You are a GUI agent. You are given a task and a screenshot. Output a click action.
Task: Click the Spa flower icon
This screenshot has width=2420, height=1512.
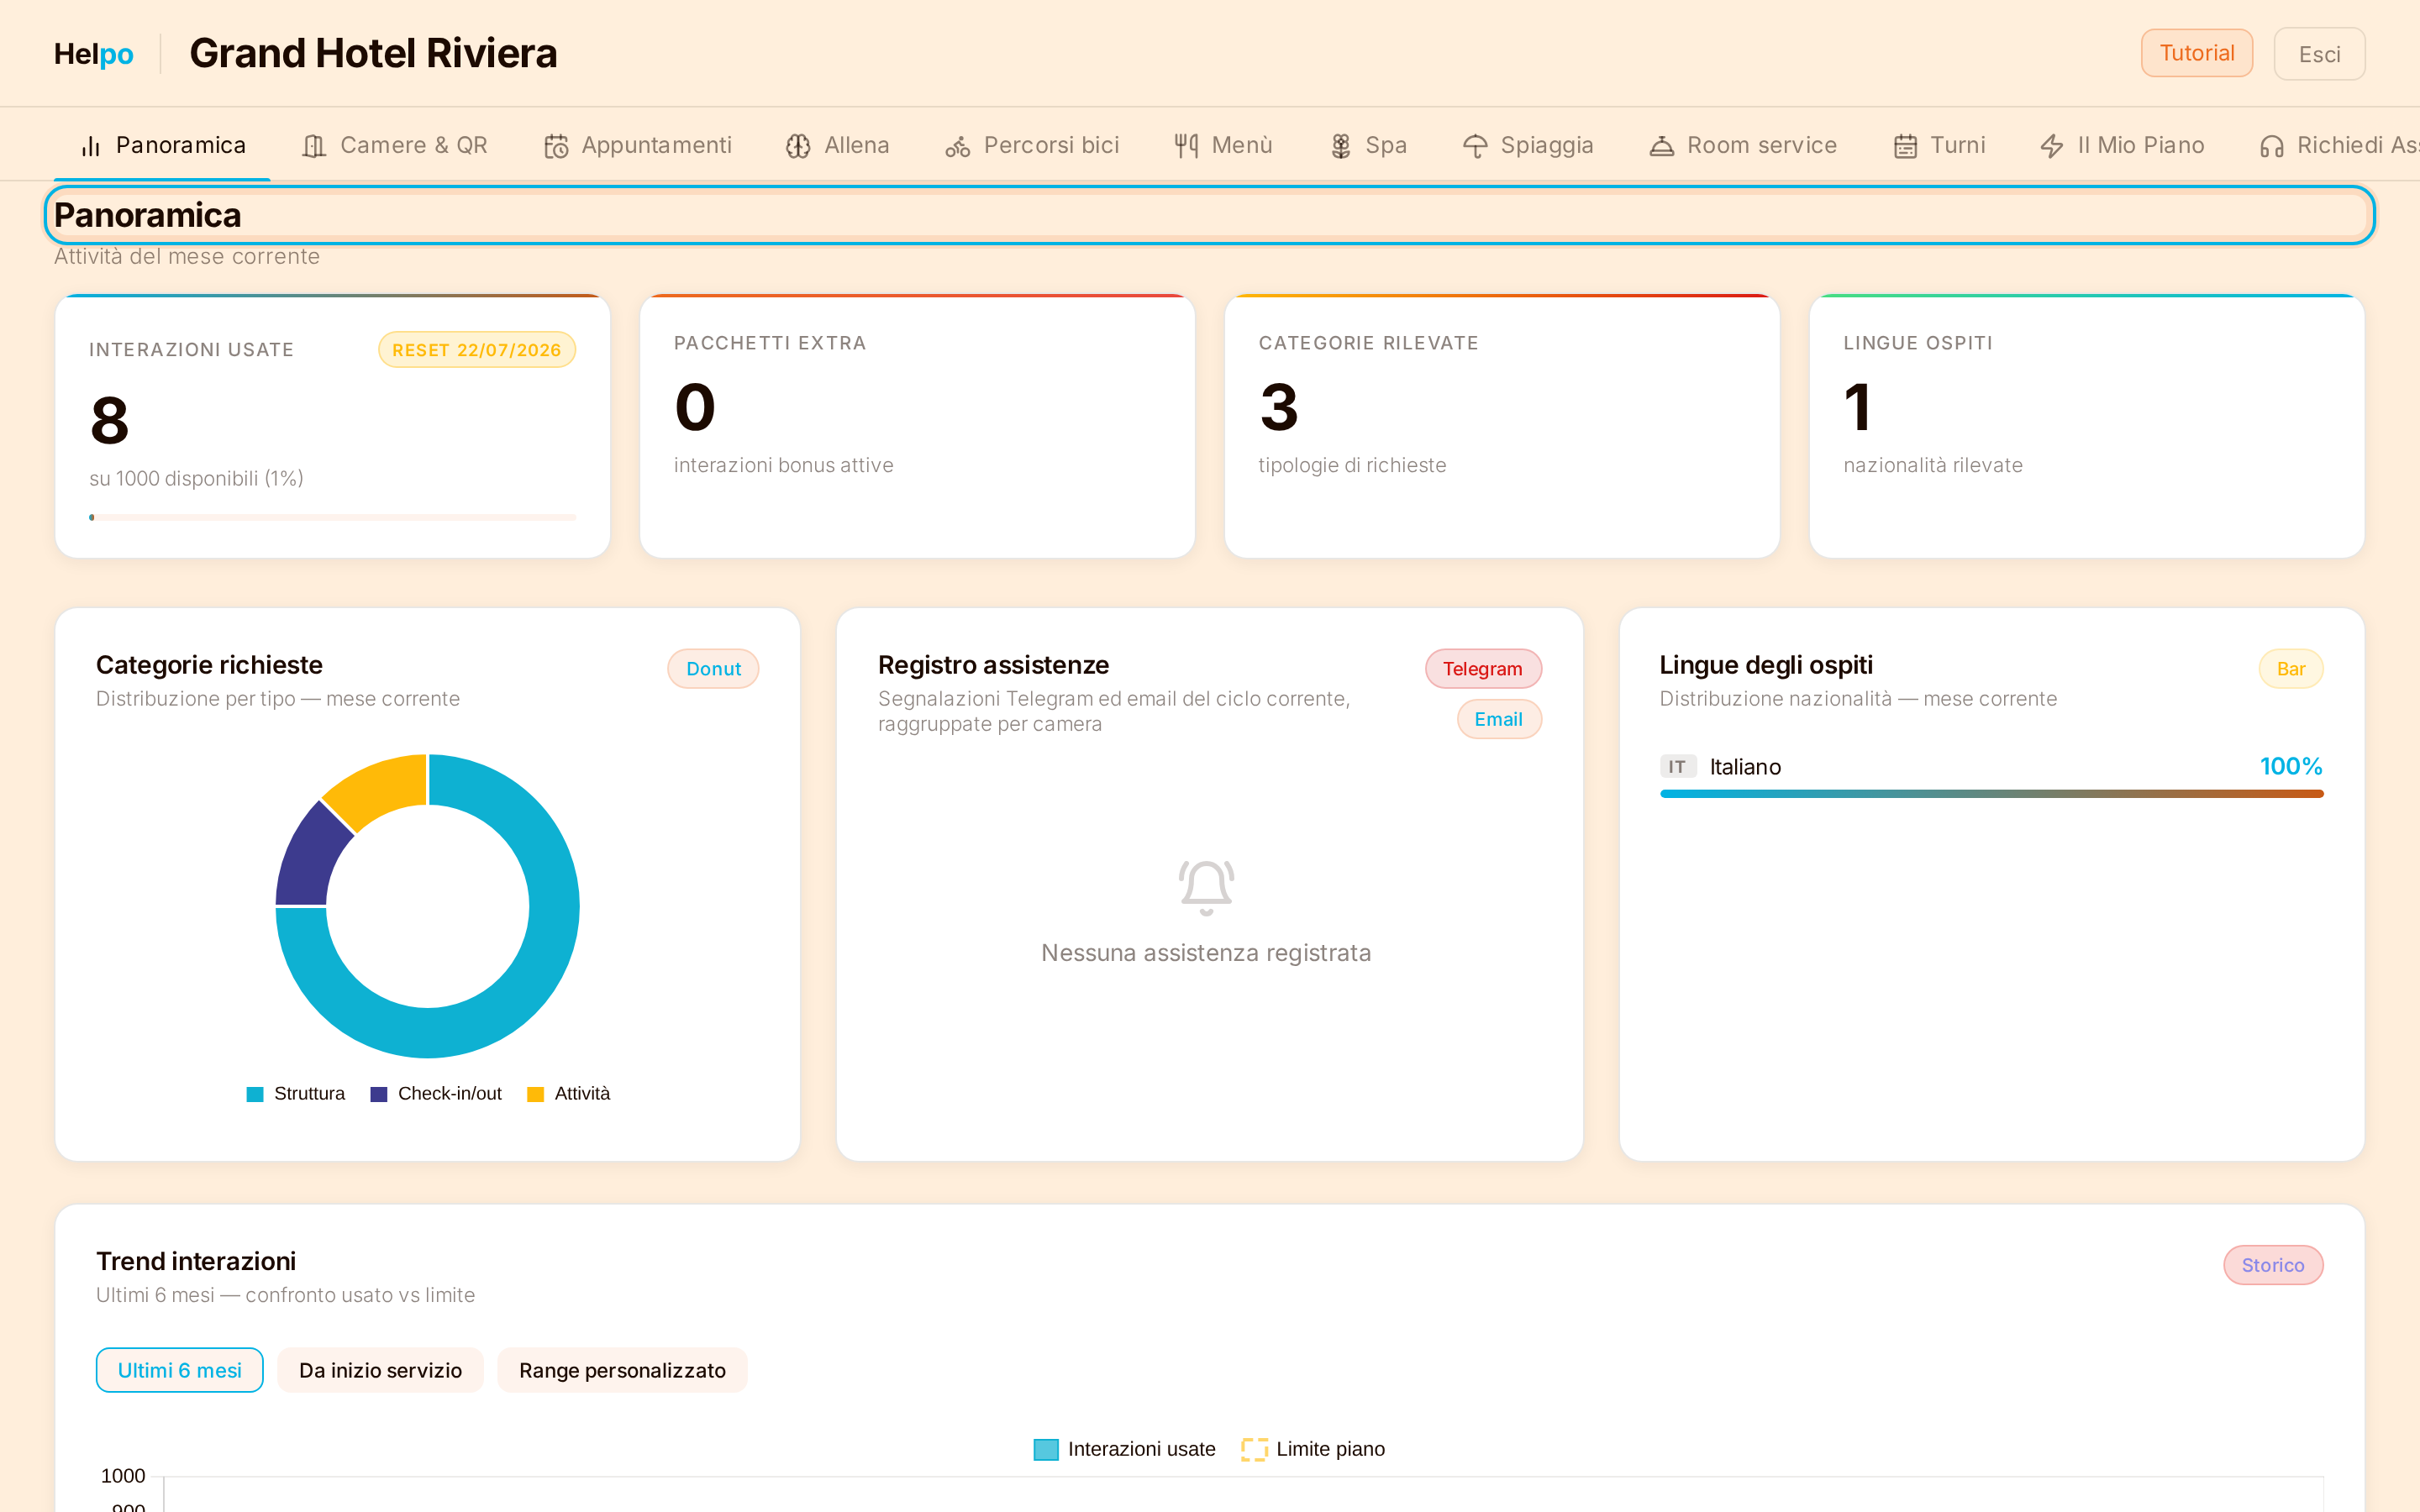[1341, 146]
